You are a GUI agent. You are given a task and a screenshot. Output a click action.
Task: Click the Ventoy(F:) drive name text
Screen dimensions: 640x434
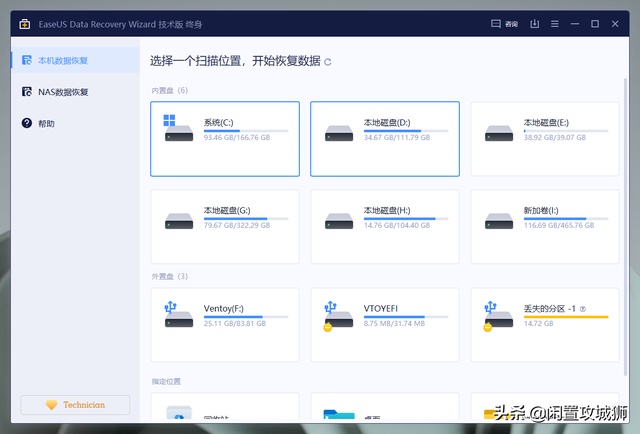[x=224, y=309]
